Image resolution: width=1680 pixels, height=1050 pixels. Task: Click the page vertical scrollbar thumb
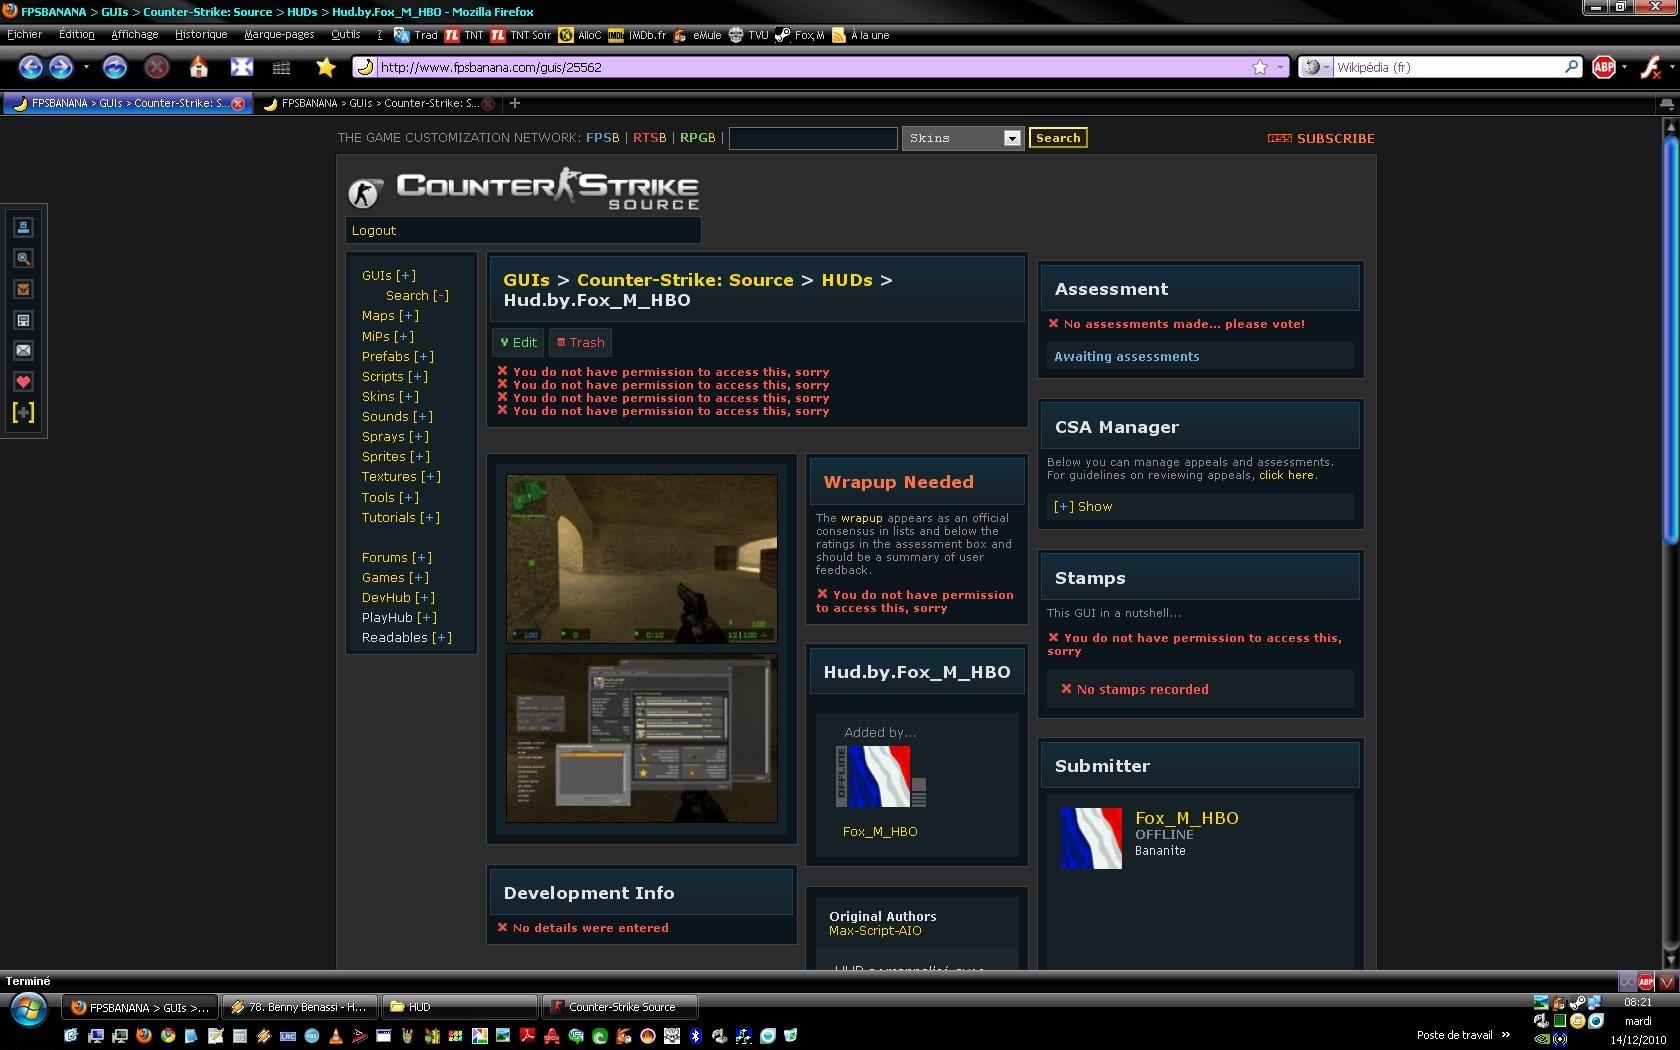point(1669,340)
